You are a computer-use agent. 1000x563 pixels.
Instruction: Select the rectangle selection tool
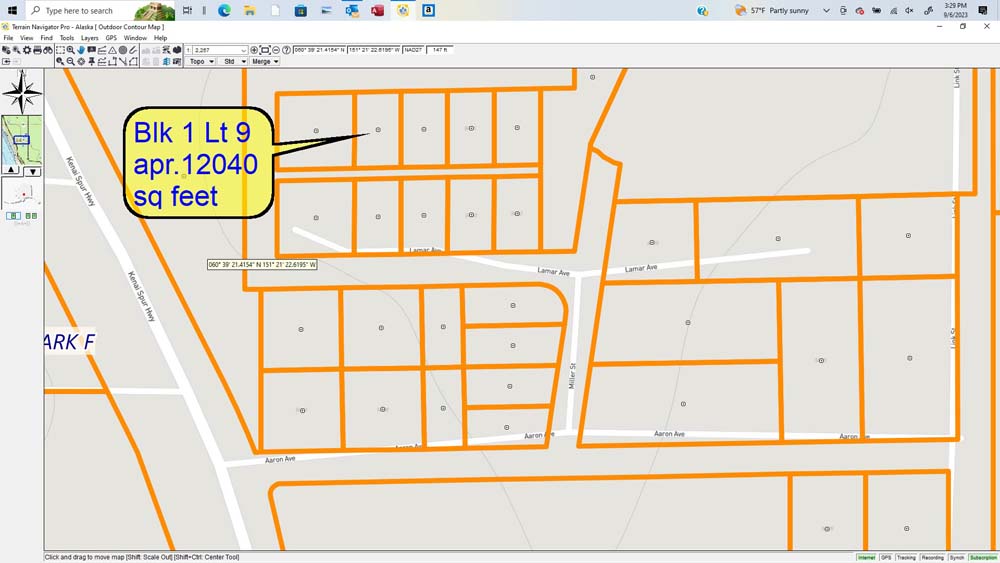pyautogui.click(x=60, y=50)
